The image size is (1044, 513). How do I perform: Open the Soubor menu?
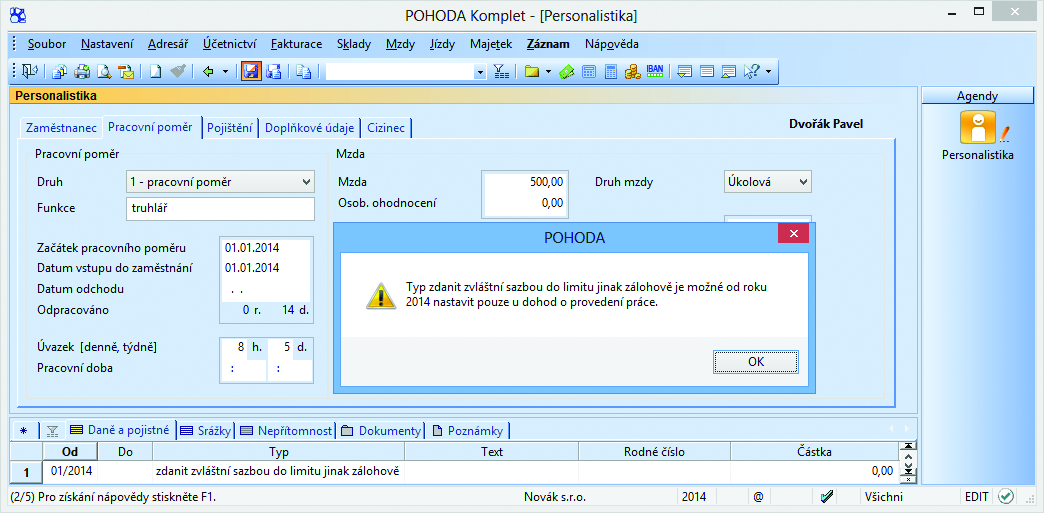click(x=47, y=45)
